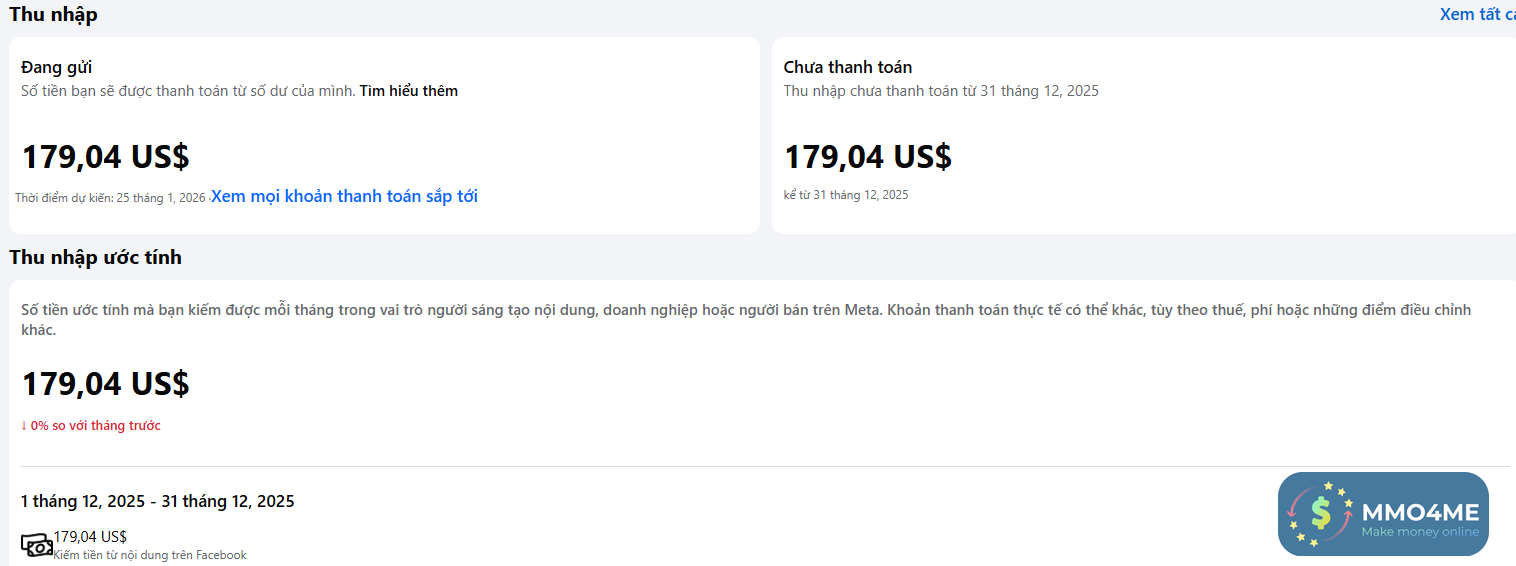Click the 179,04 US$ amount under Đang gửi
Image resolution: width=1516 pixels, height=566 pixels.
[x=106, y=157]
